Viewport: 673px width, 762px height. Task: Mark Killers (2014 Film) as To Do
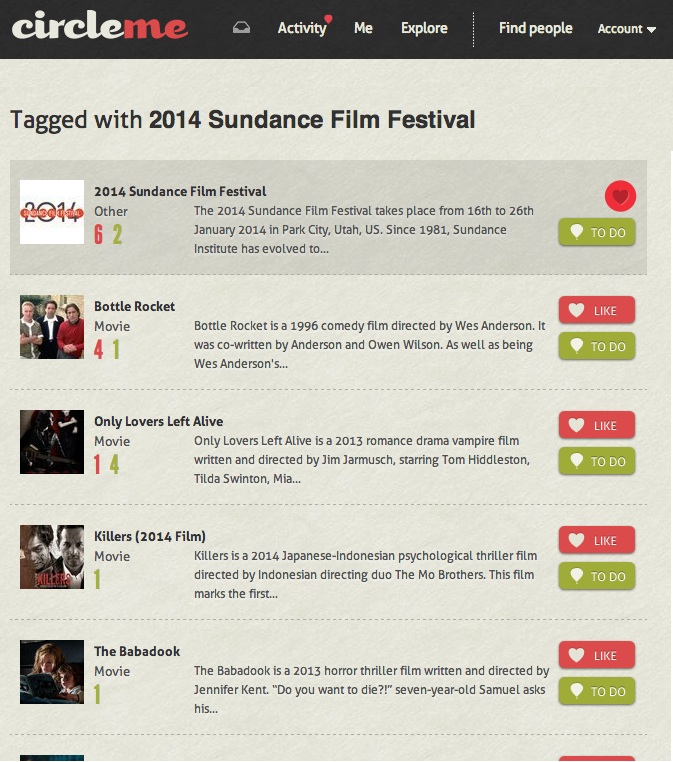[x=596, y=577]
